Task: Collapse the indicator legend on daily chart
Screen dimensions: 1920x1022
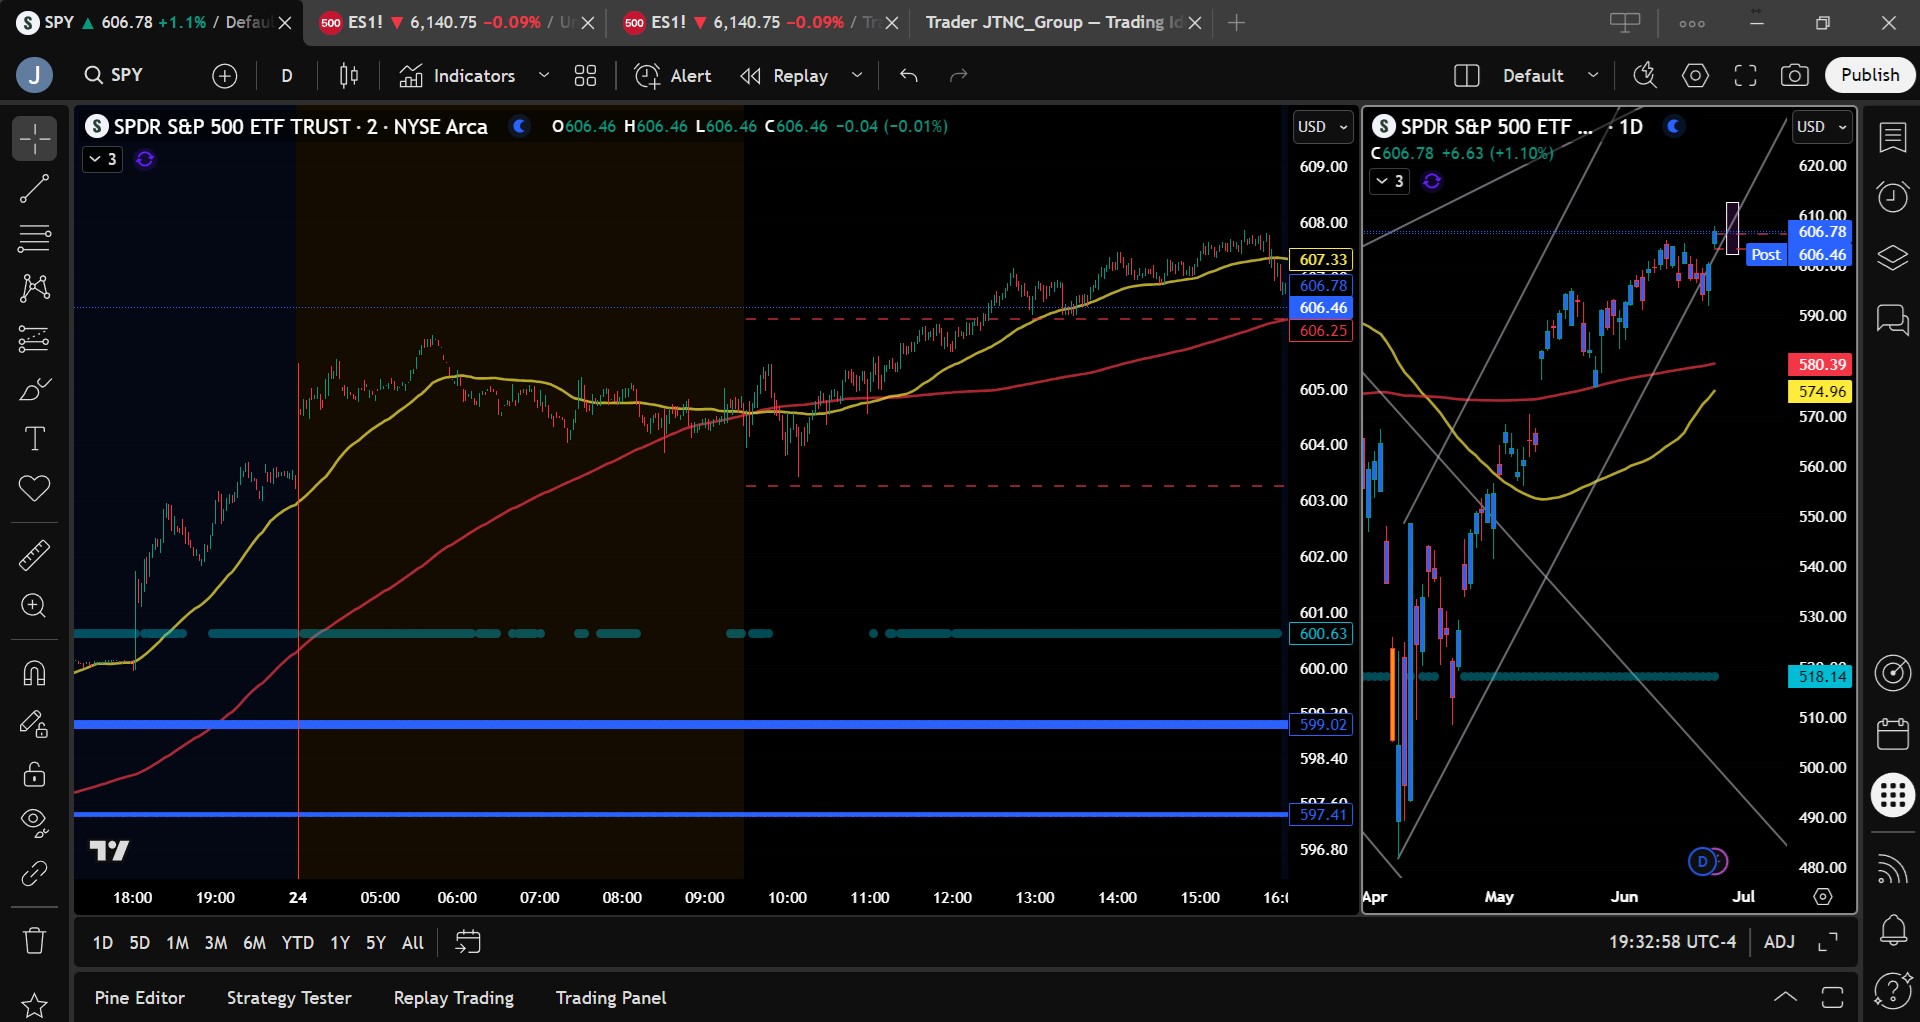Action: (x=1389, y=181)
